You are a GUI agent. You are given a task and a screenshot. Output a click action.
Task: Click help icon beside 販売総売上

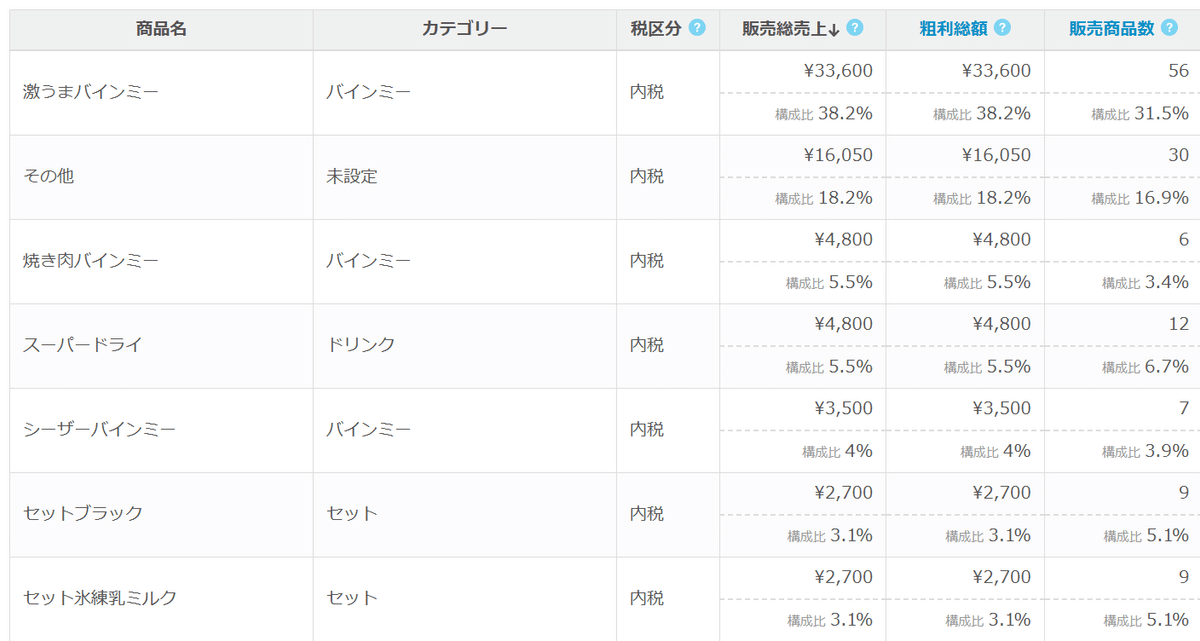tap(854, 28)
